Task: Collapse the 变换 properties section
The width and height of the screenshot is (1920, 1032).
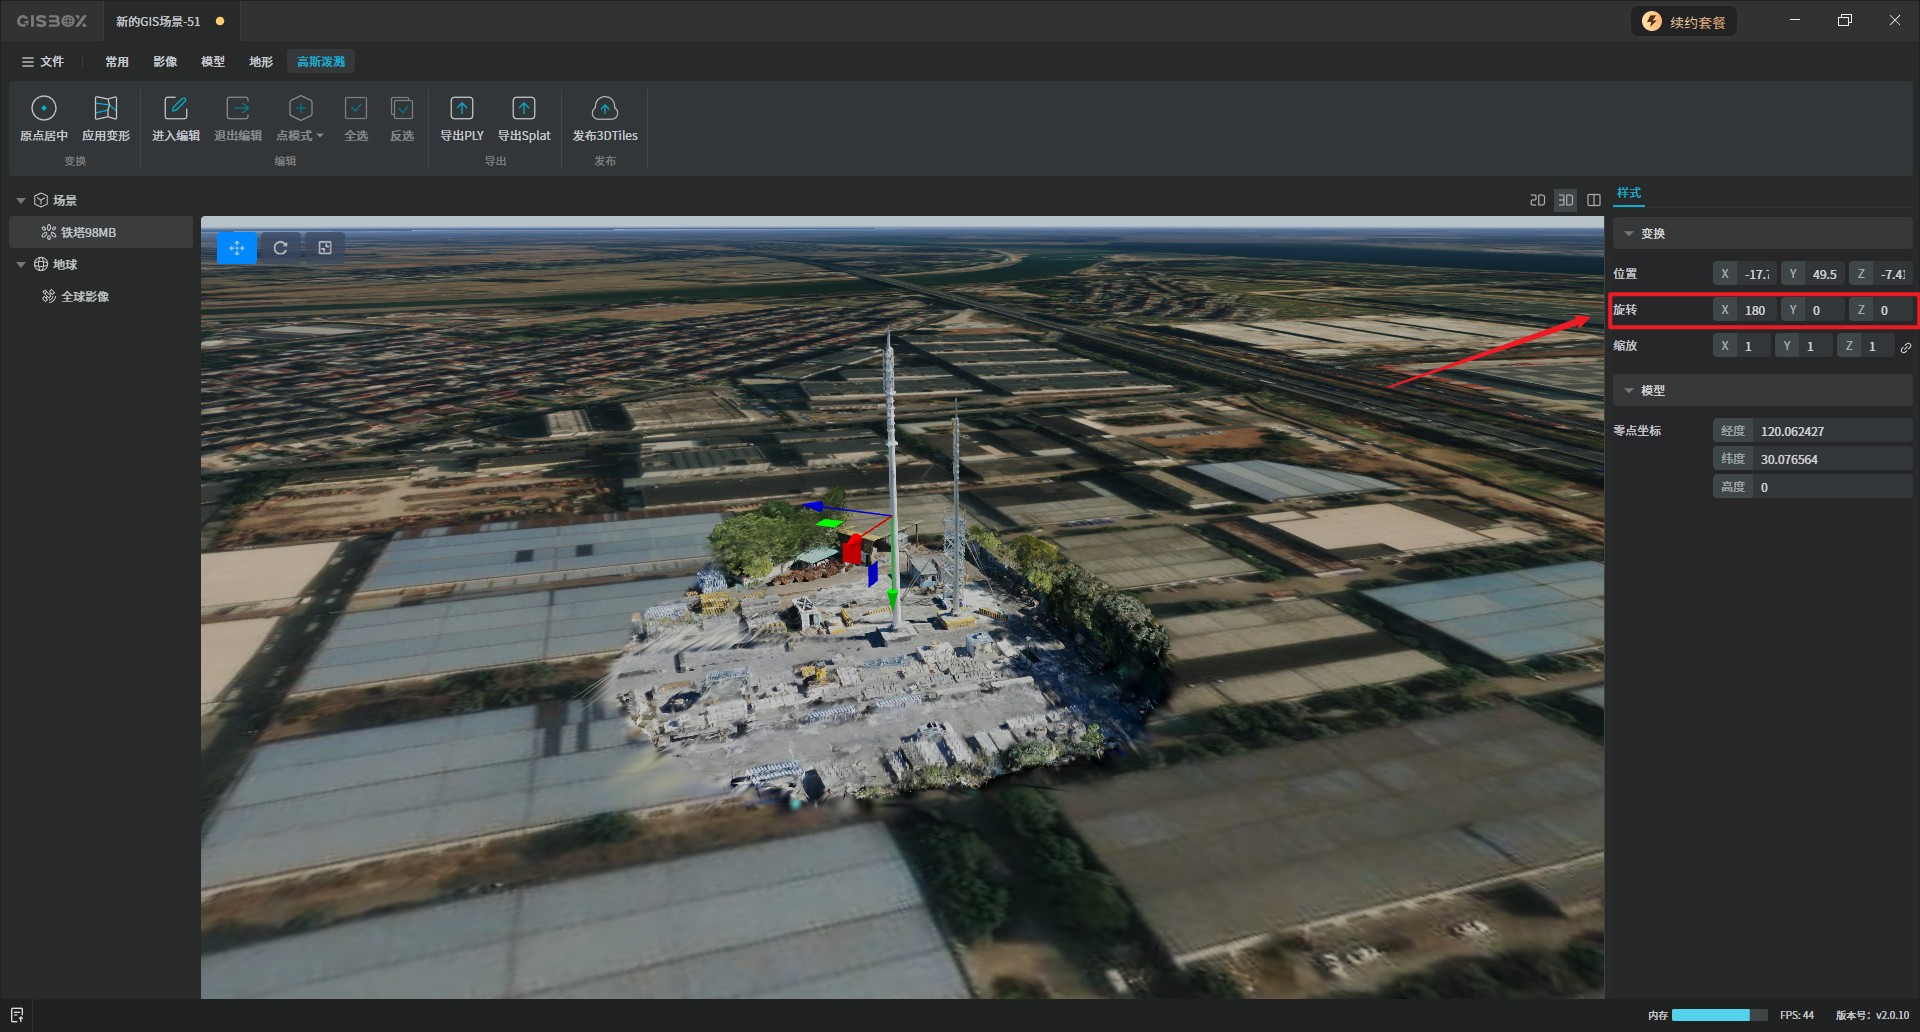Action: [x=1629, y=234]
